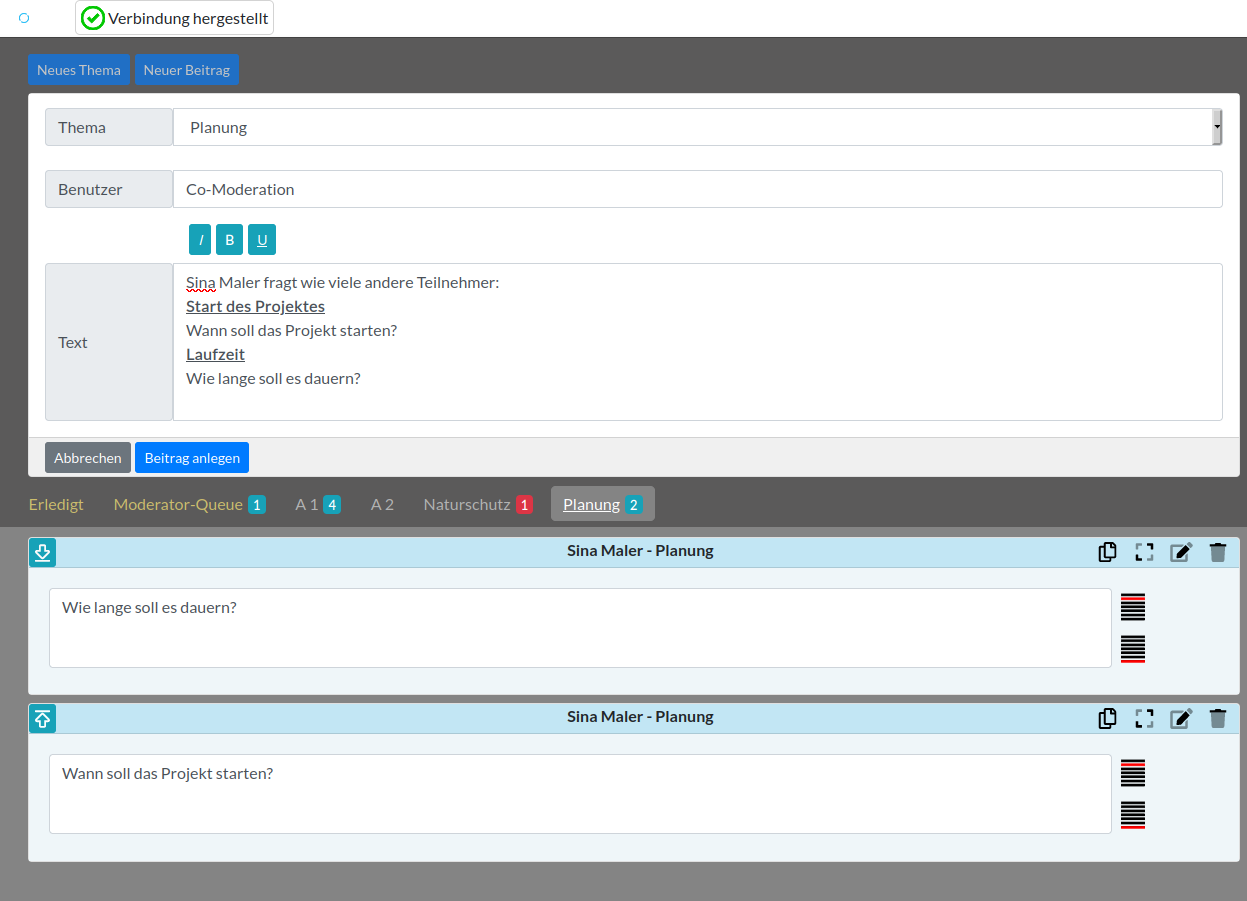The image size is (1247, 901).
Task: Click red-top lines icon beside 'Wie lange' post
Action: 1132,606
